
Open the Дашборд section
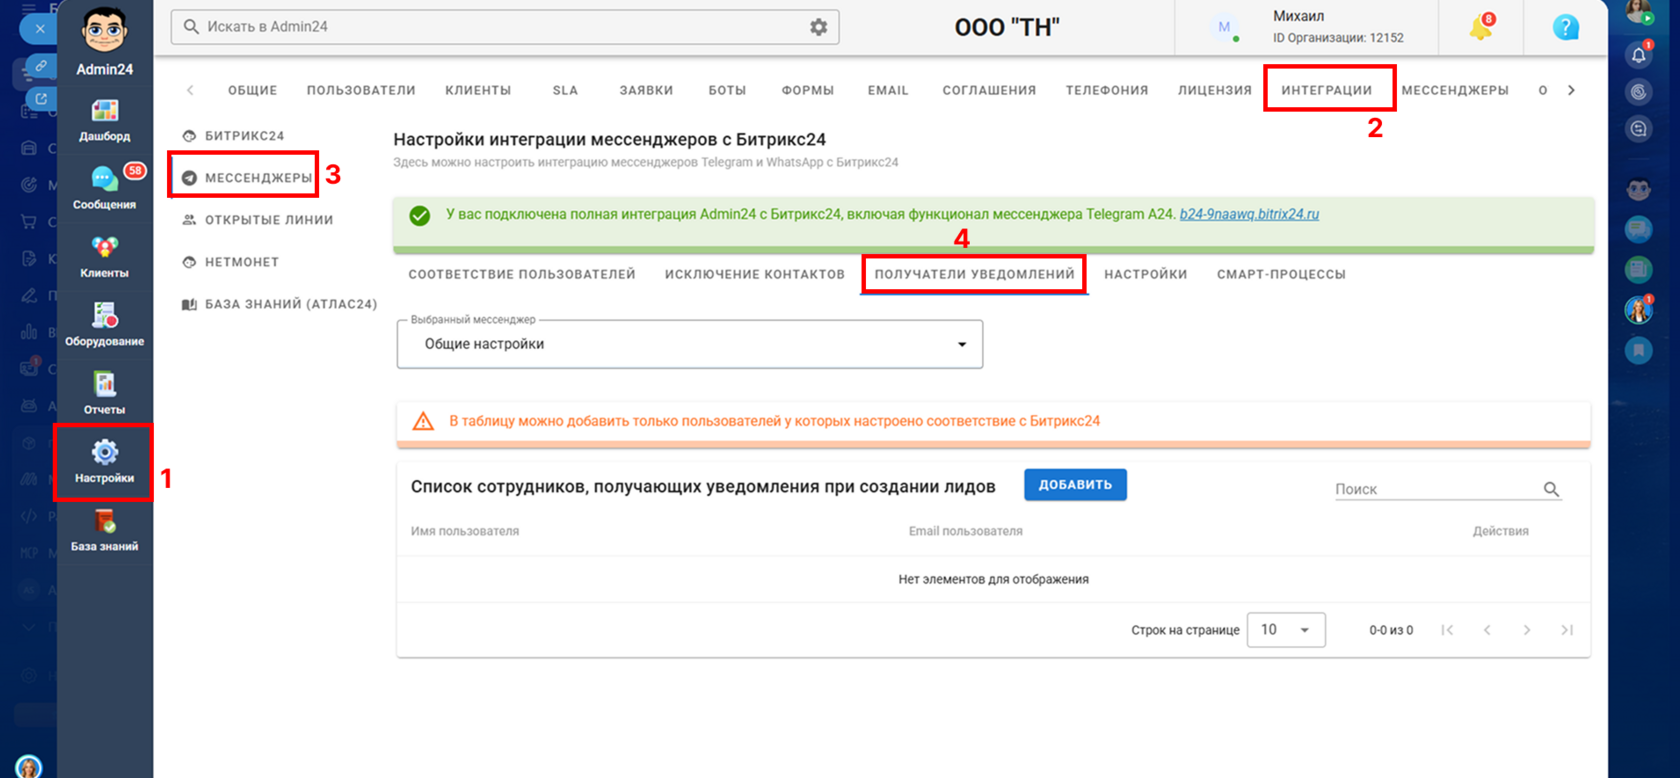pos(104,121)
